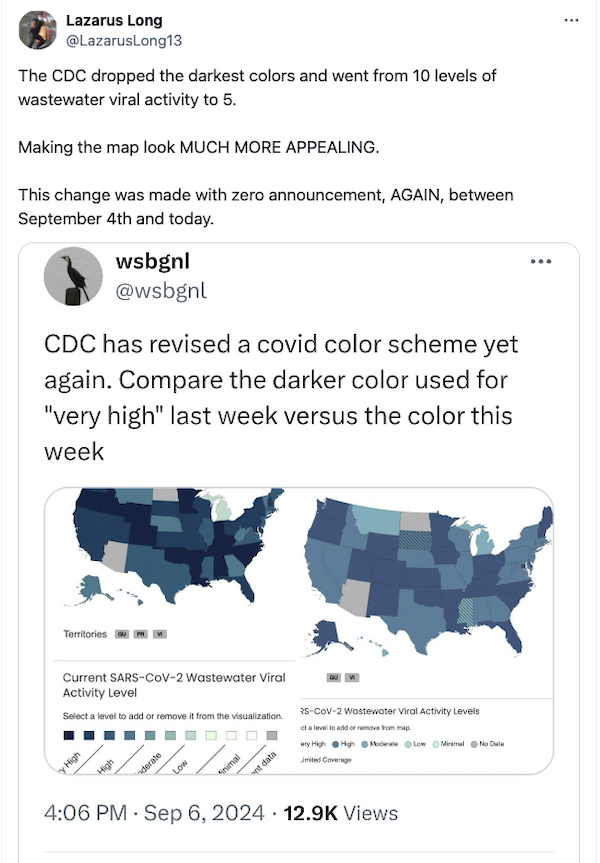
Task: Open more options on quoted wsbgnl tweet
Action: click(542, 262)
